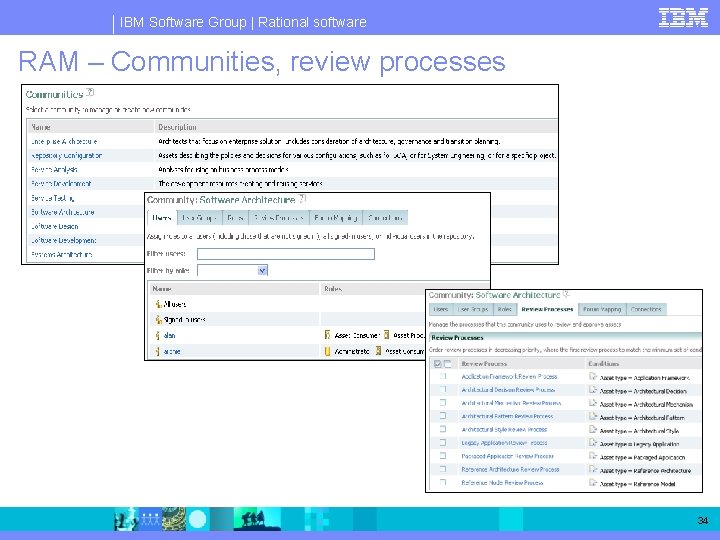Viewport: 720px width, 540px height.
Task: Select User Groups tab in the Users-list community window
Action: click(199, 218)
